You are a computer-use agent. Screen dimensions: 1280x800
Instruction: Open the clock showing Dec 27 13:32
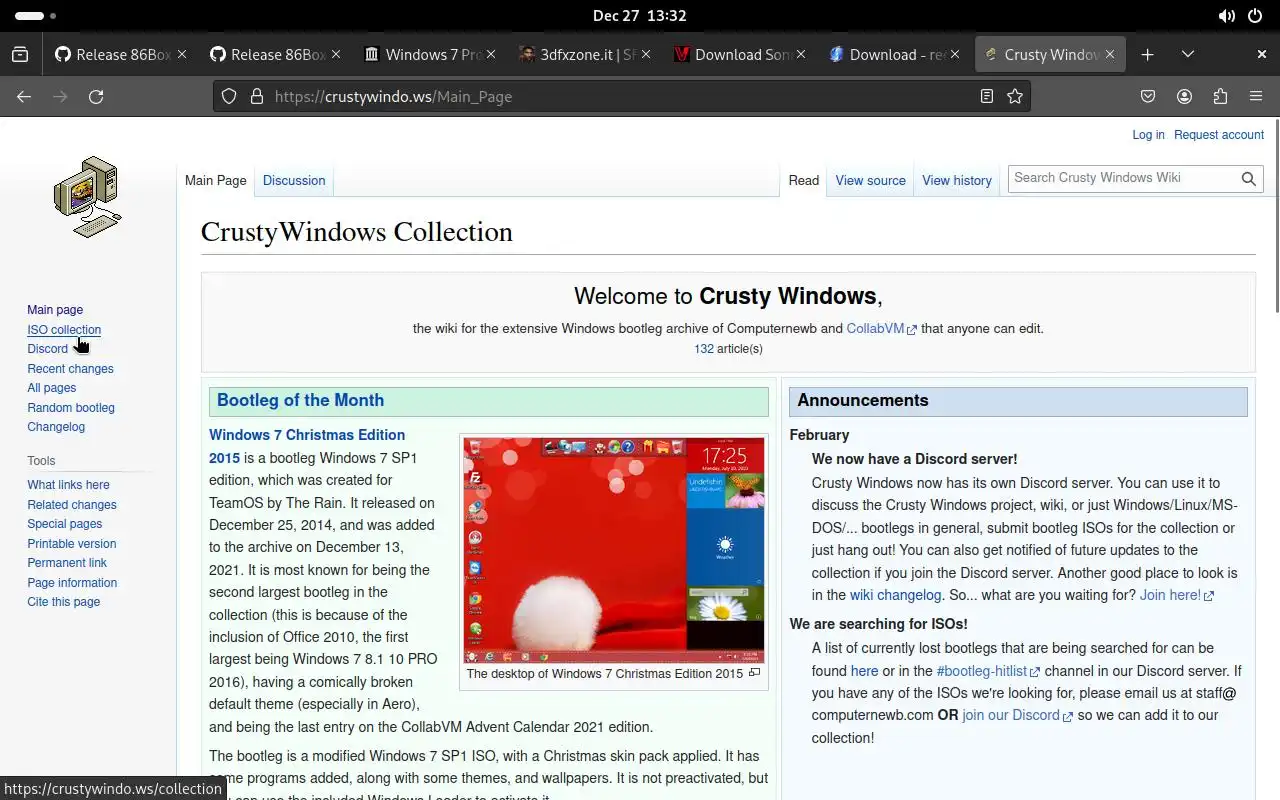click(x=639, y=16)
